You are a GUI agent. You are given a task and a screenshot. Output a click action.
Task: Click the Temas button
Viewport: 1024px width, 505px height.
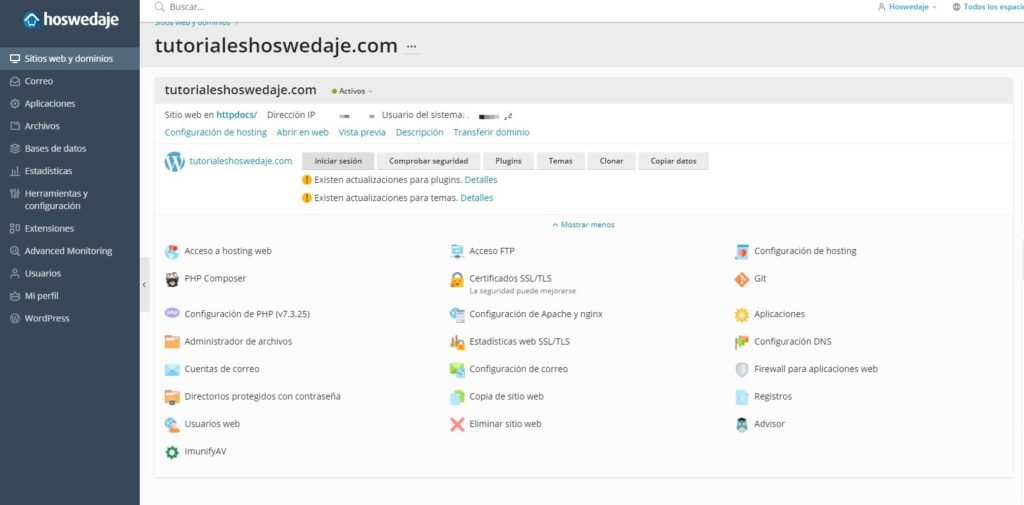tap(560, 161)
